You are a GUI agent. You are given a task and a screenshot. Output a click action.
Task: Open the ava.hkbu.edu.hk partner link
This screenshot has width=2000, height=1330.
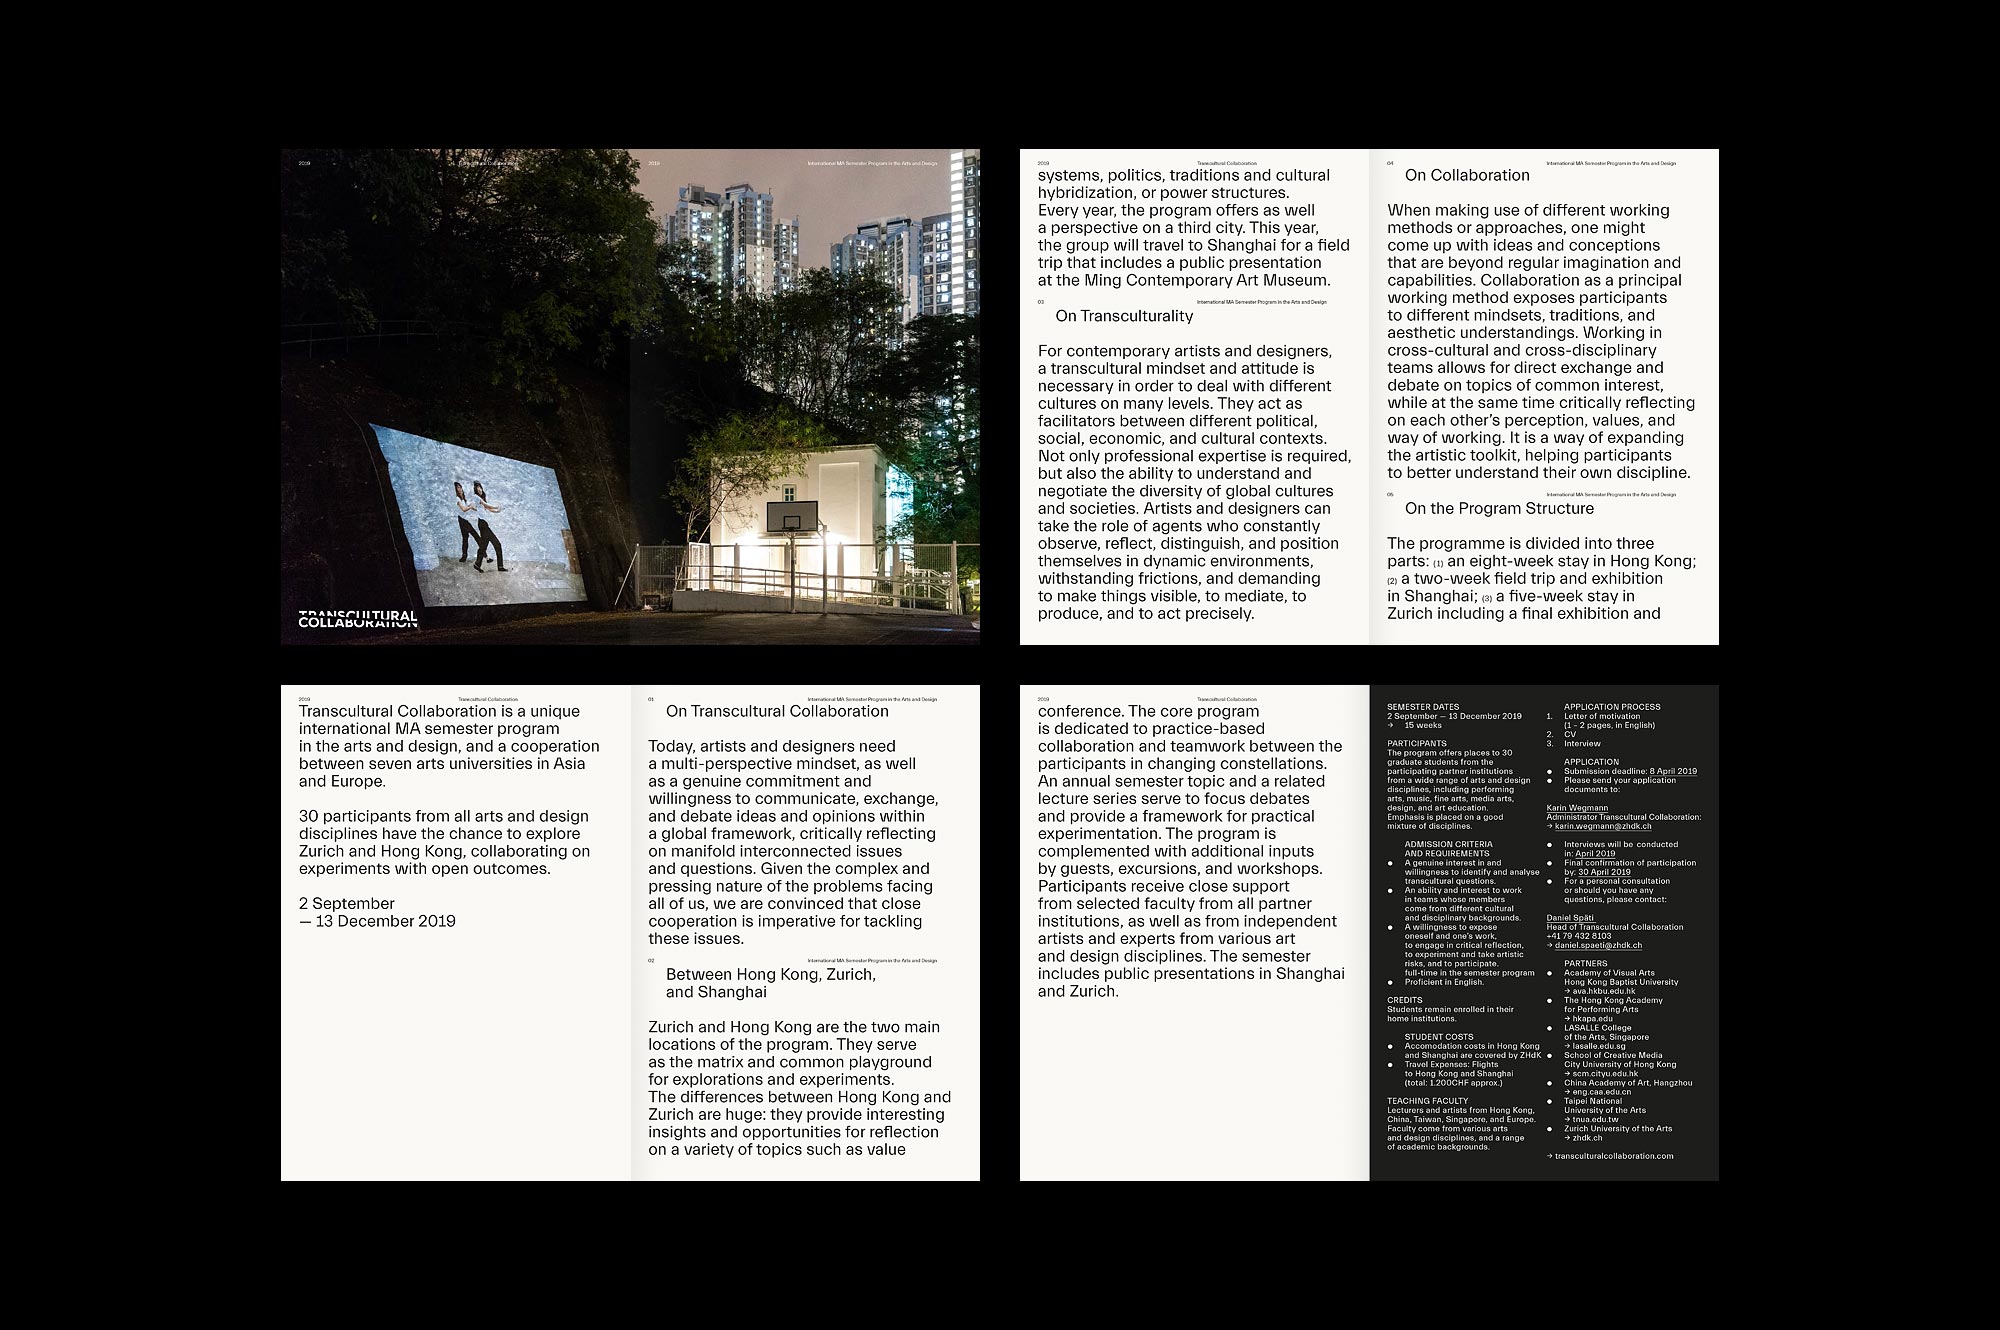[x=1603, y=991]
